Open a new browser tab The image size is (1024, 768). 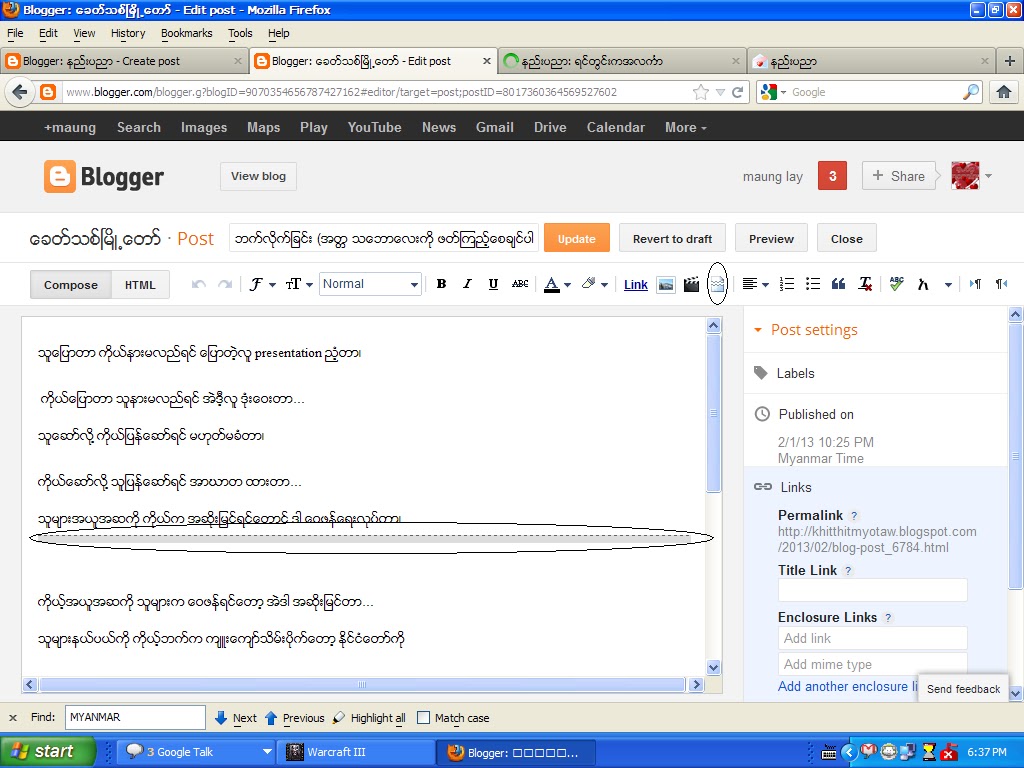pos(1010,61)
